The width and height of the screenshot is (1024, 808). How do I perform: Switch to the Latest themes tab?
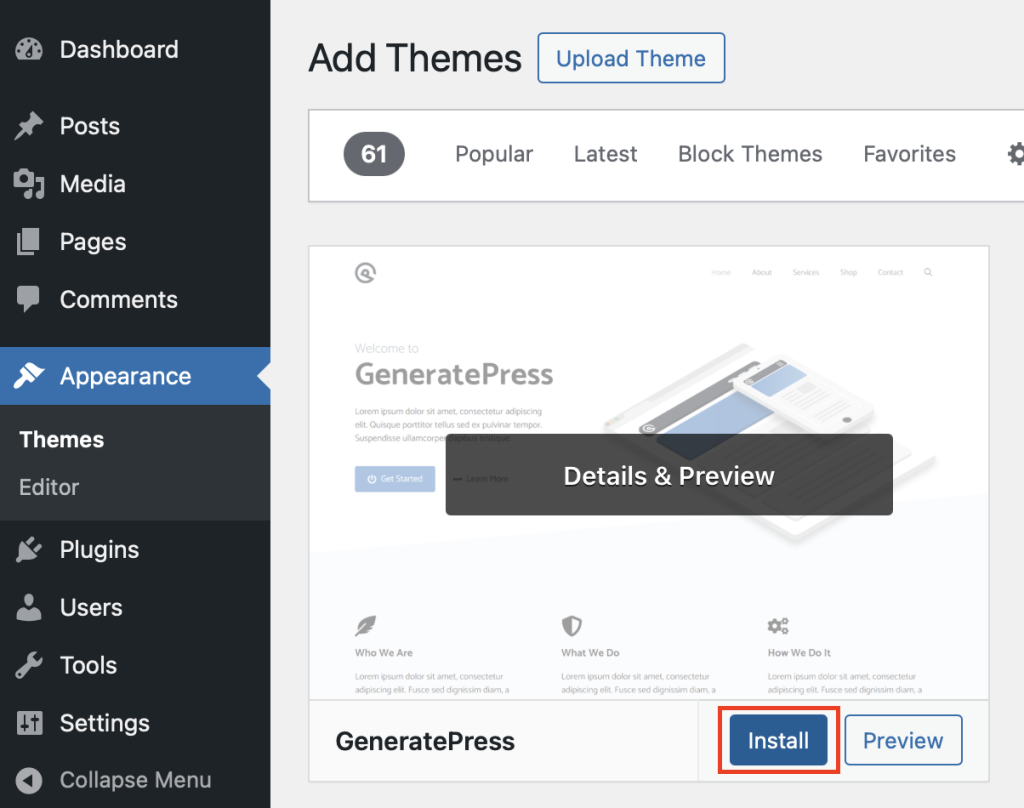pyautogui.click(x=605, y=154)
